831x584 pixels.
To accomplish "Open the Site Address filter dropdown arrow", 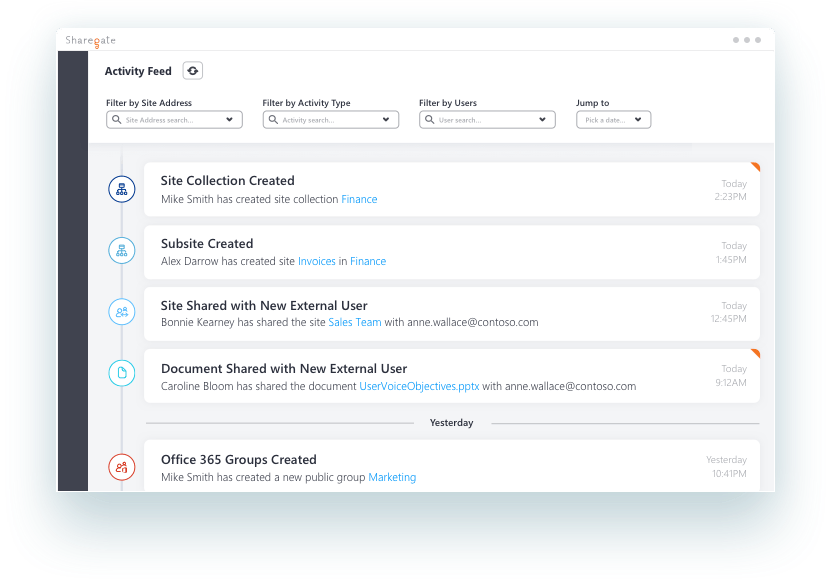I will [229, 120].
